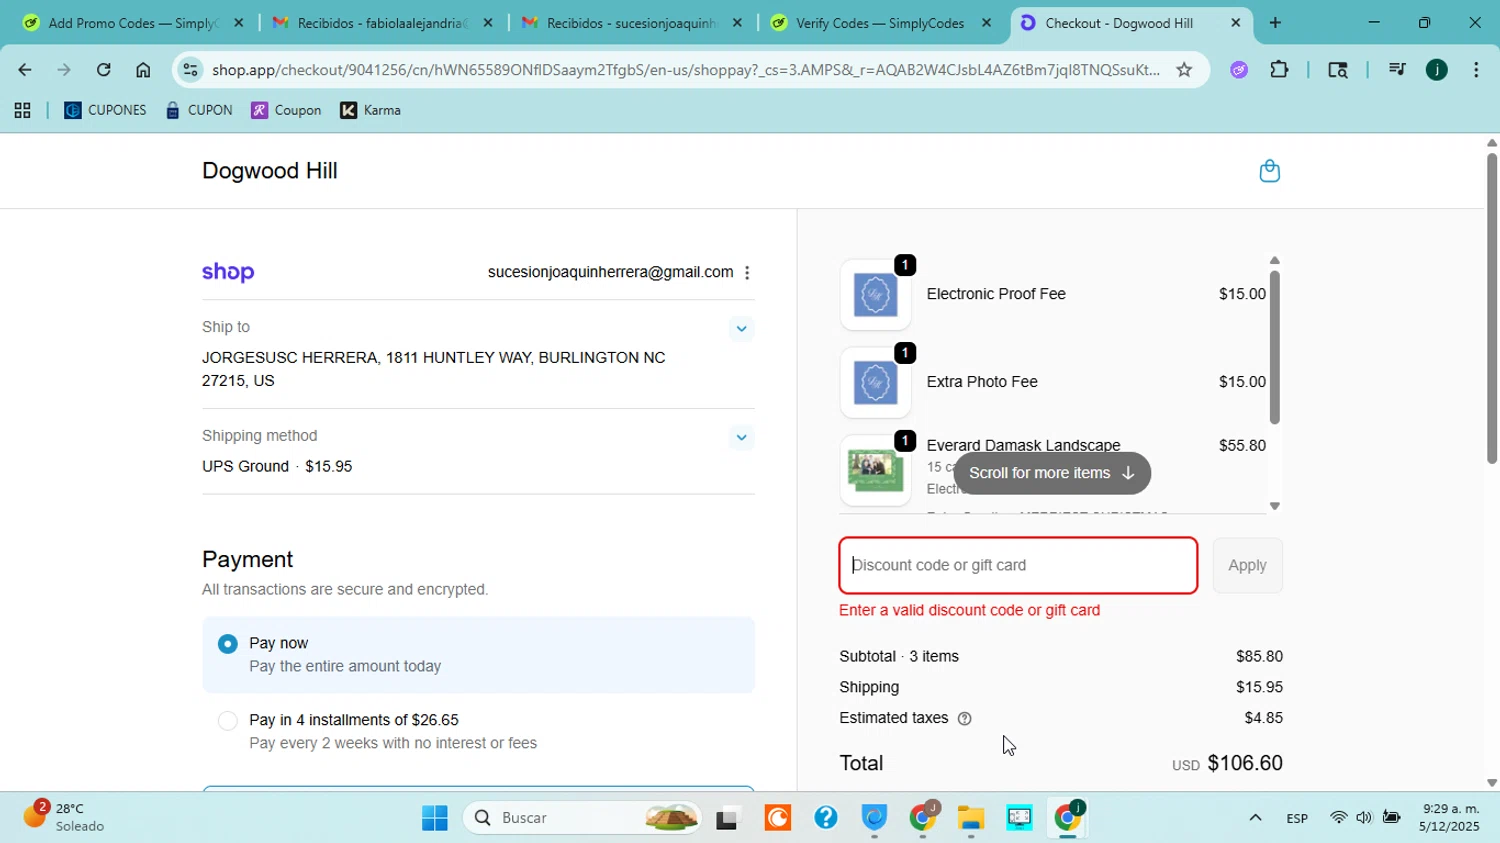This screenshot has width=1500, height=843.
Task: Open the battery status tray icon
Action: (1391, 818)
